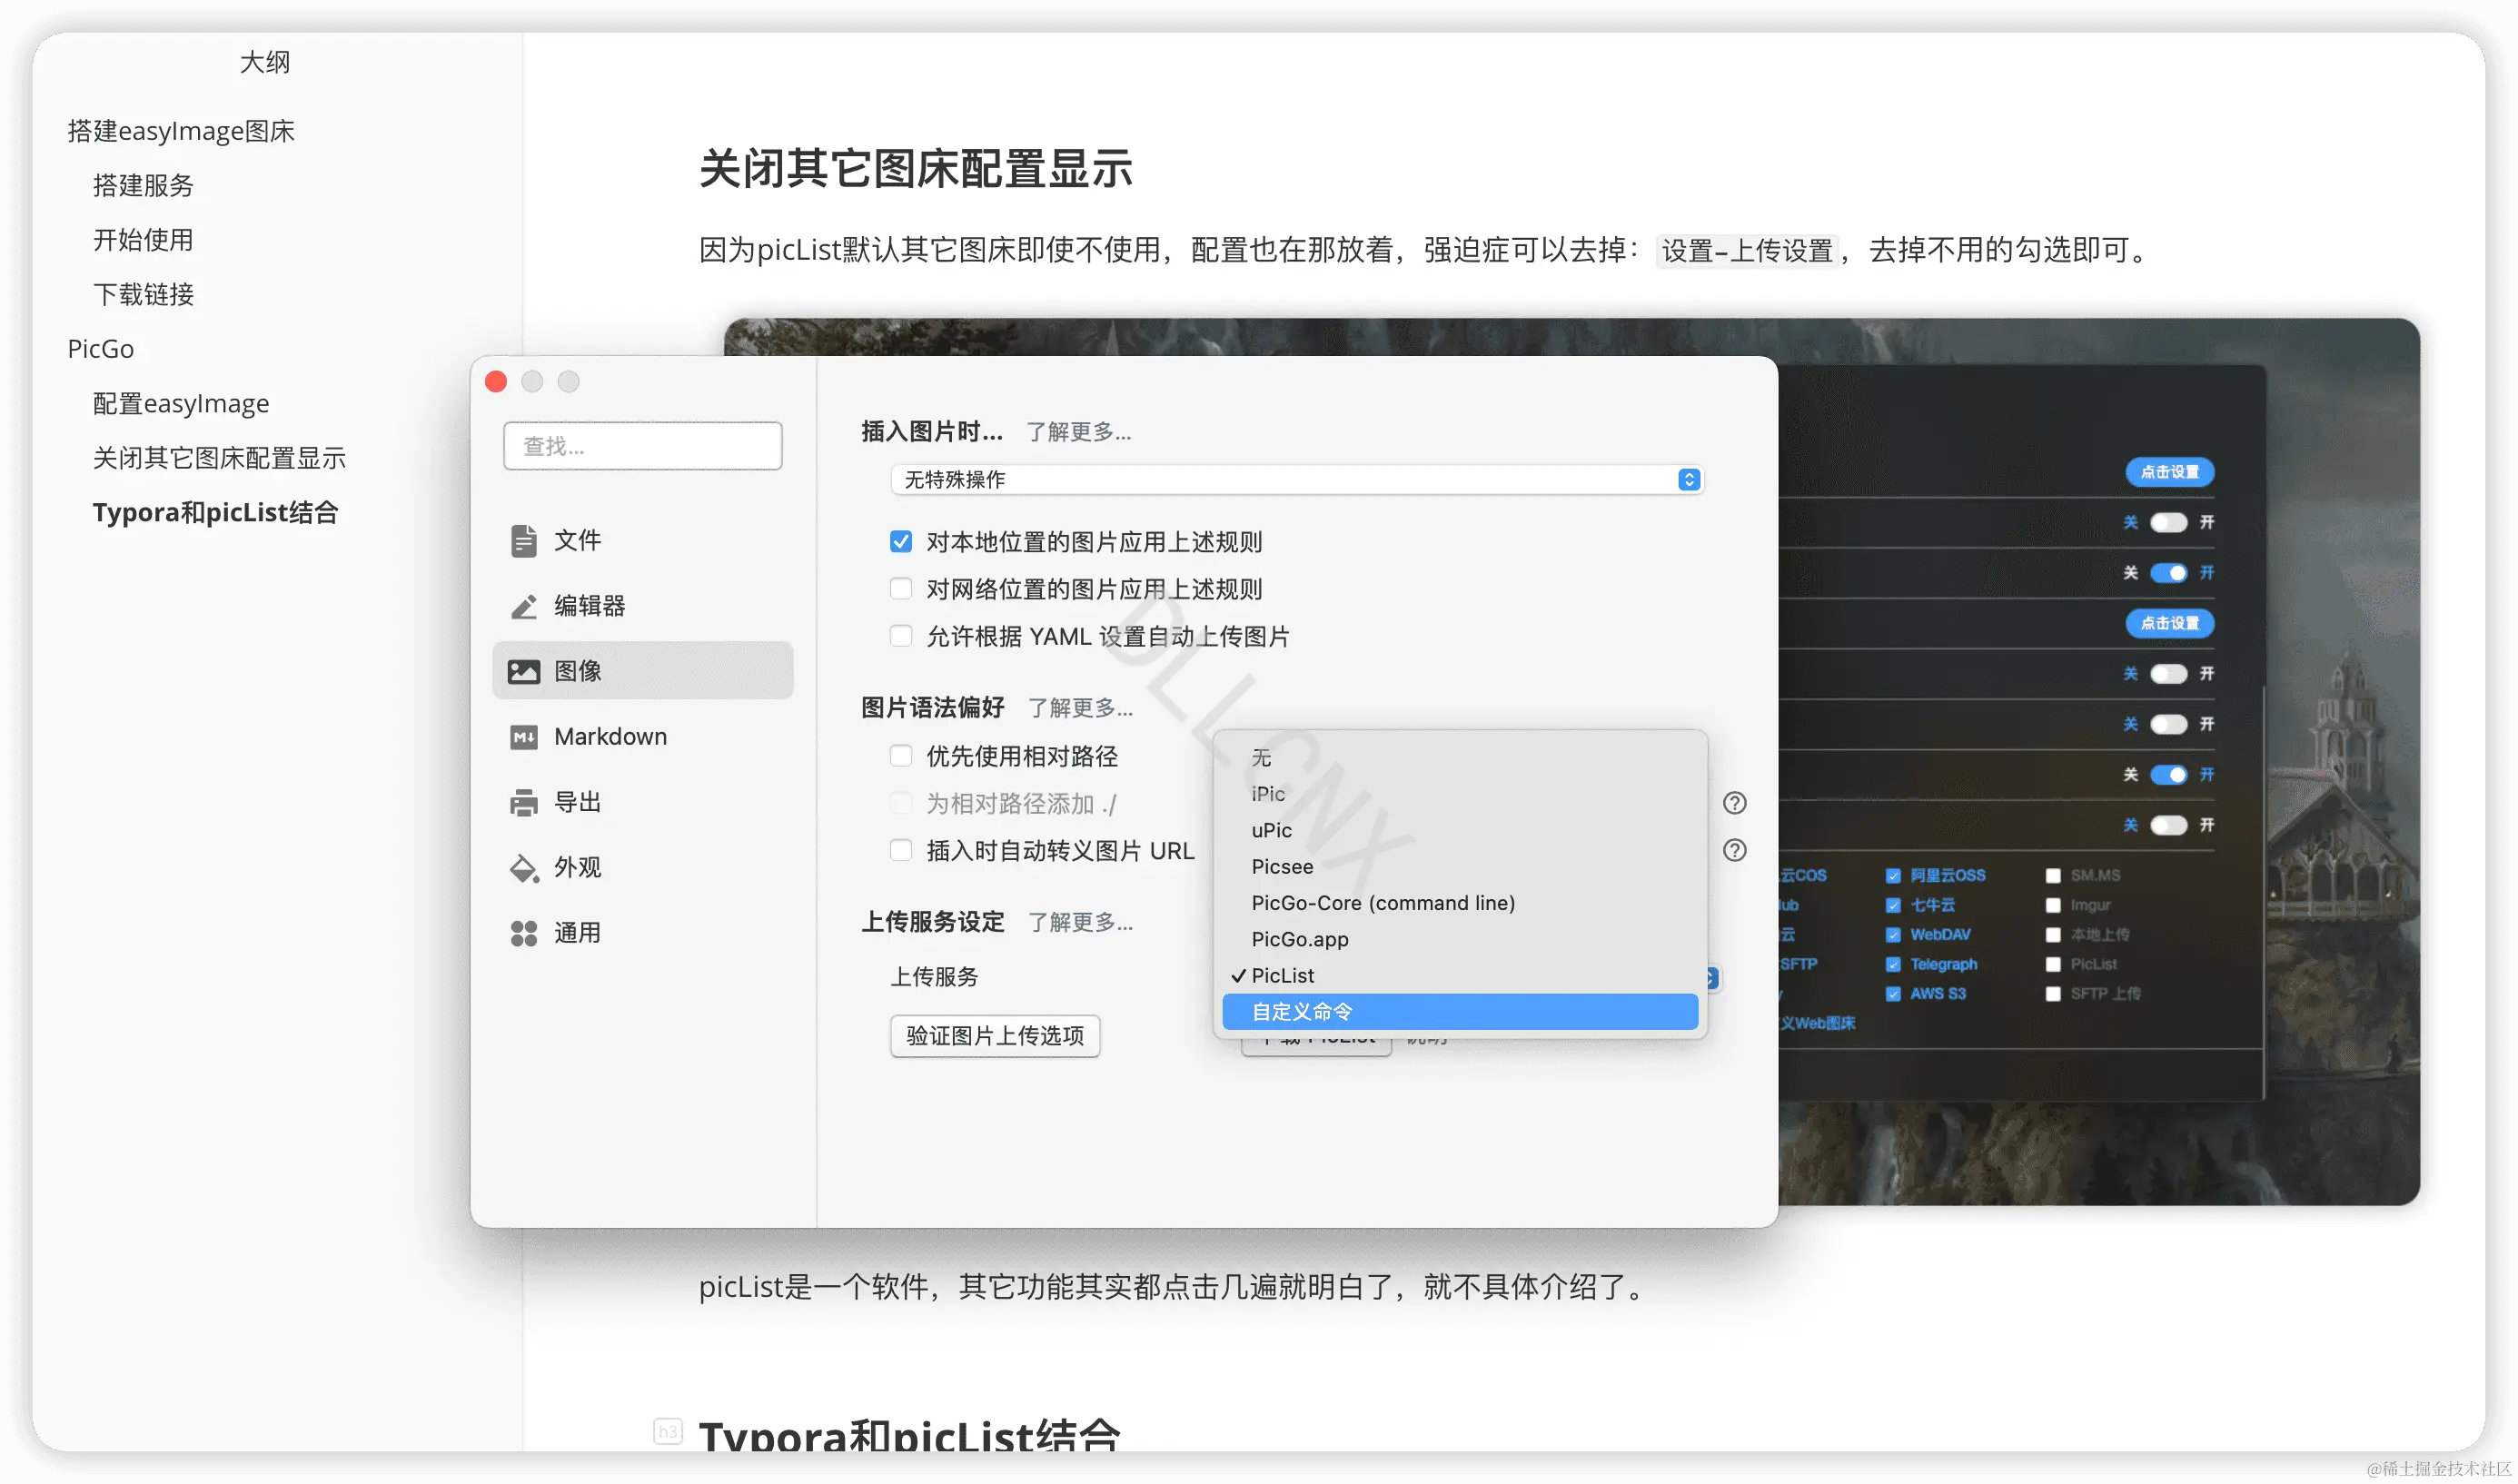Jump to 关闭其它图床配置显示 in outline
Screen dimensions: 2518x1484
pos(219,458)
